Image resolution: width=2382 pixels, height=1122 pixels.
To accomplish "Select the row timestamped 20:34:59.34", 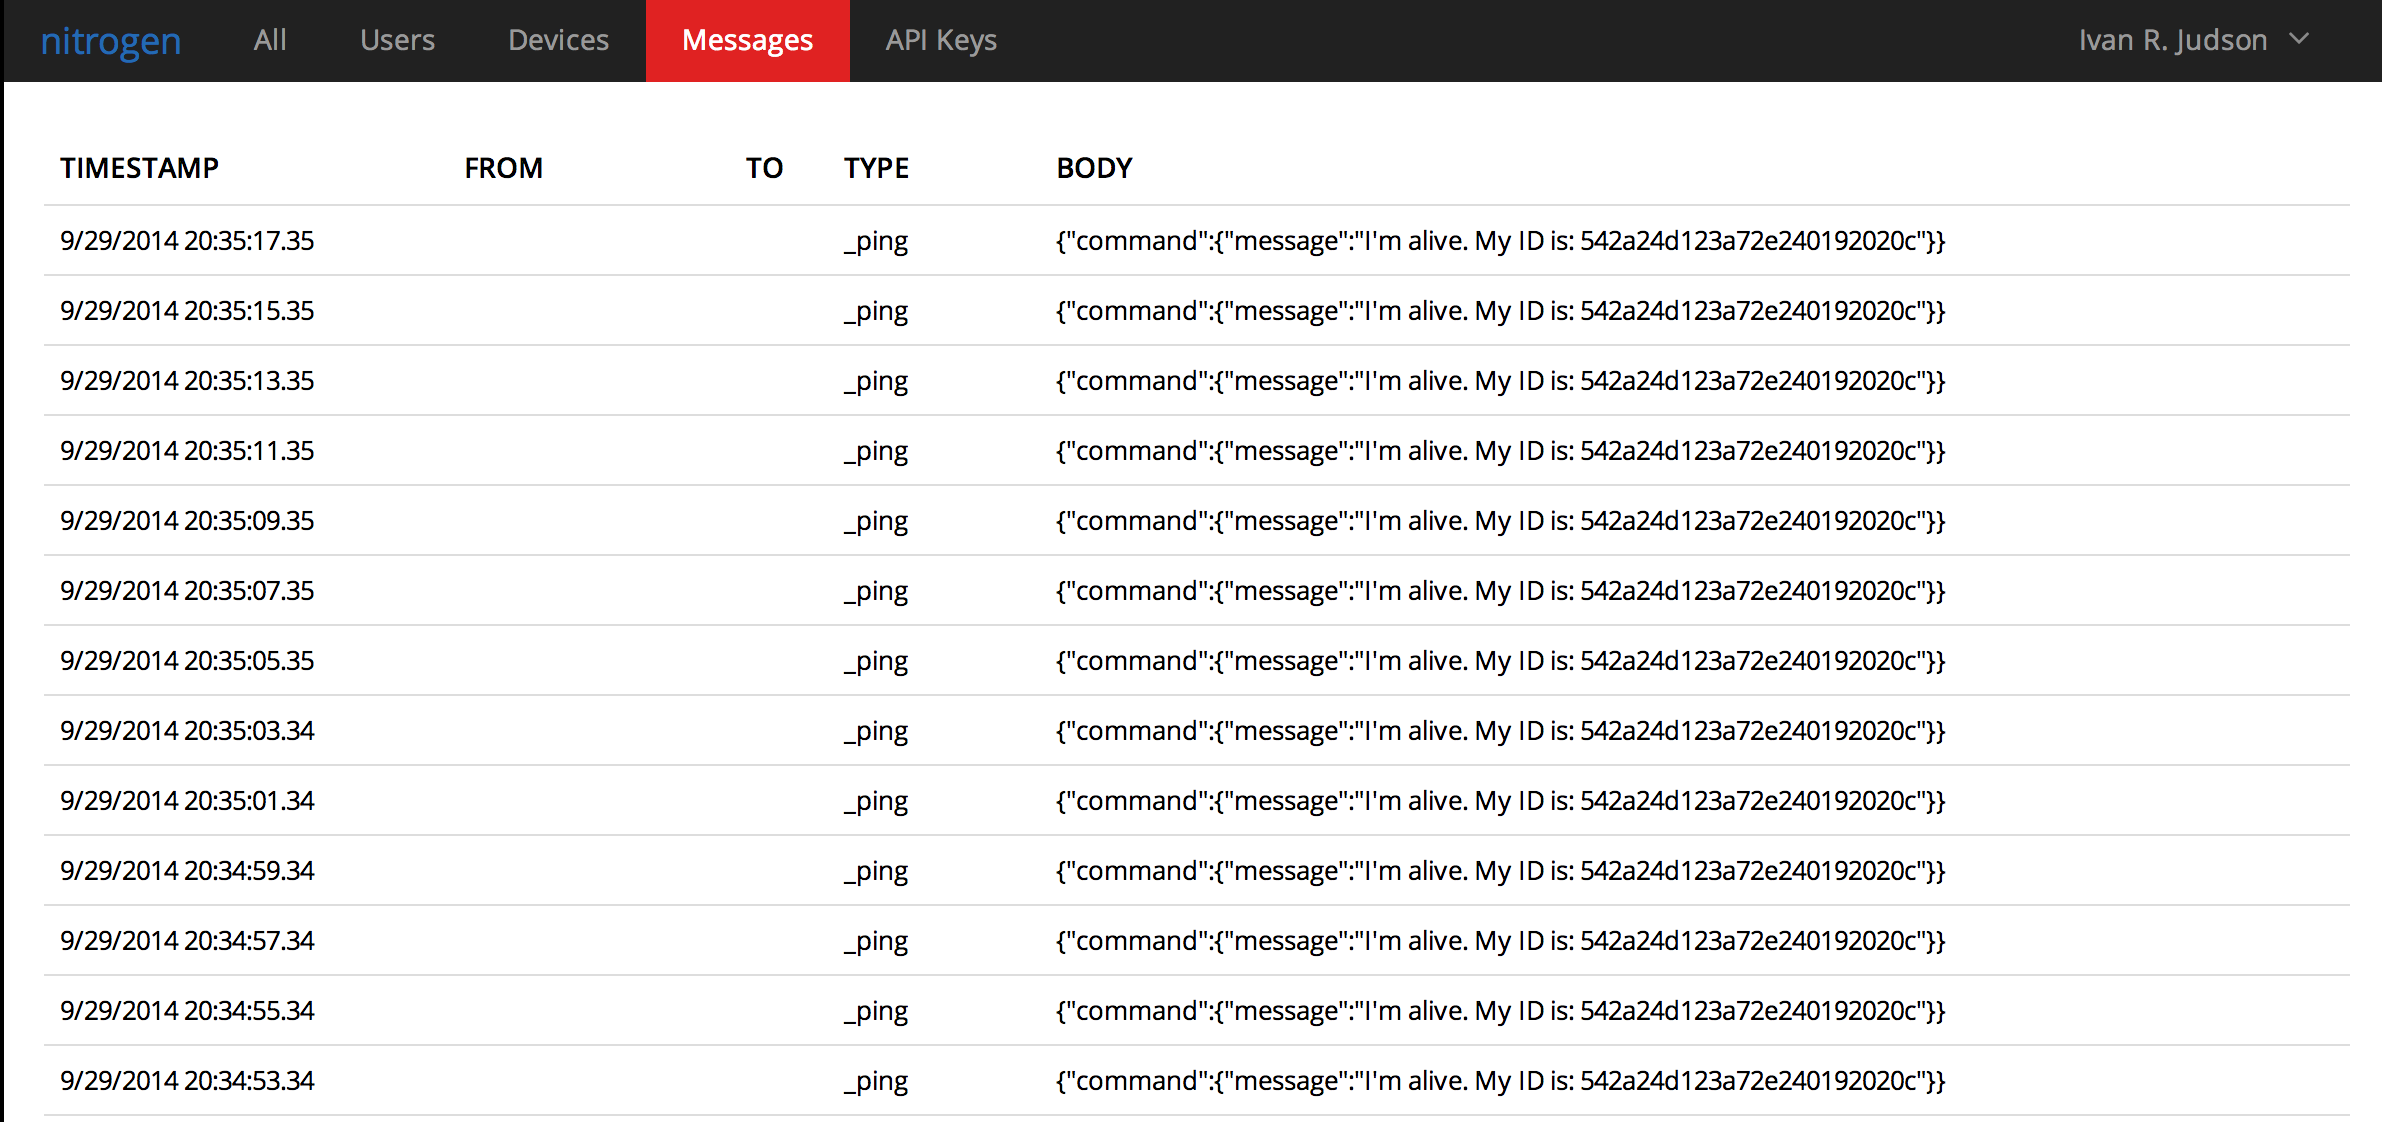I will (x=187, y=871).
